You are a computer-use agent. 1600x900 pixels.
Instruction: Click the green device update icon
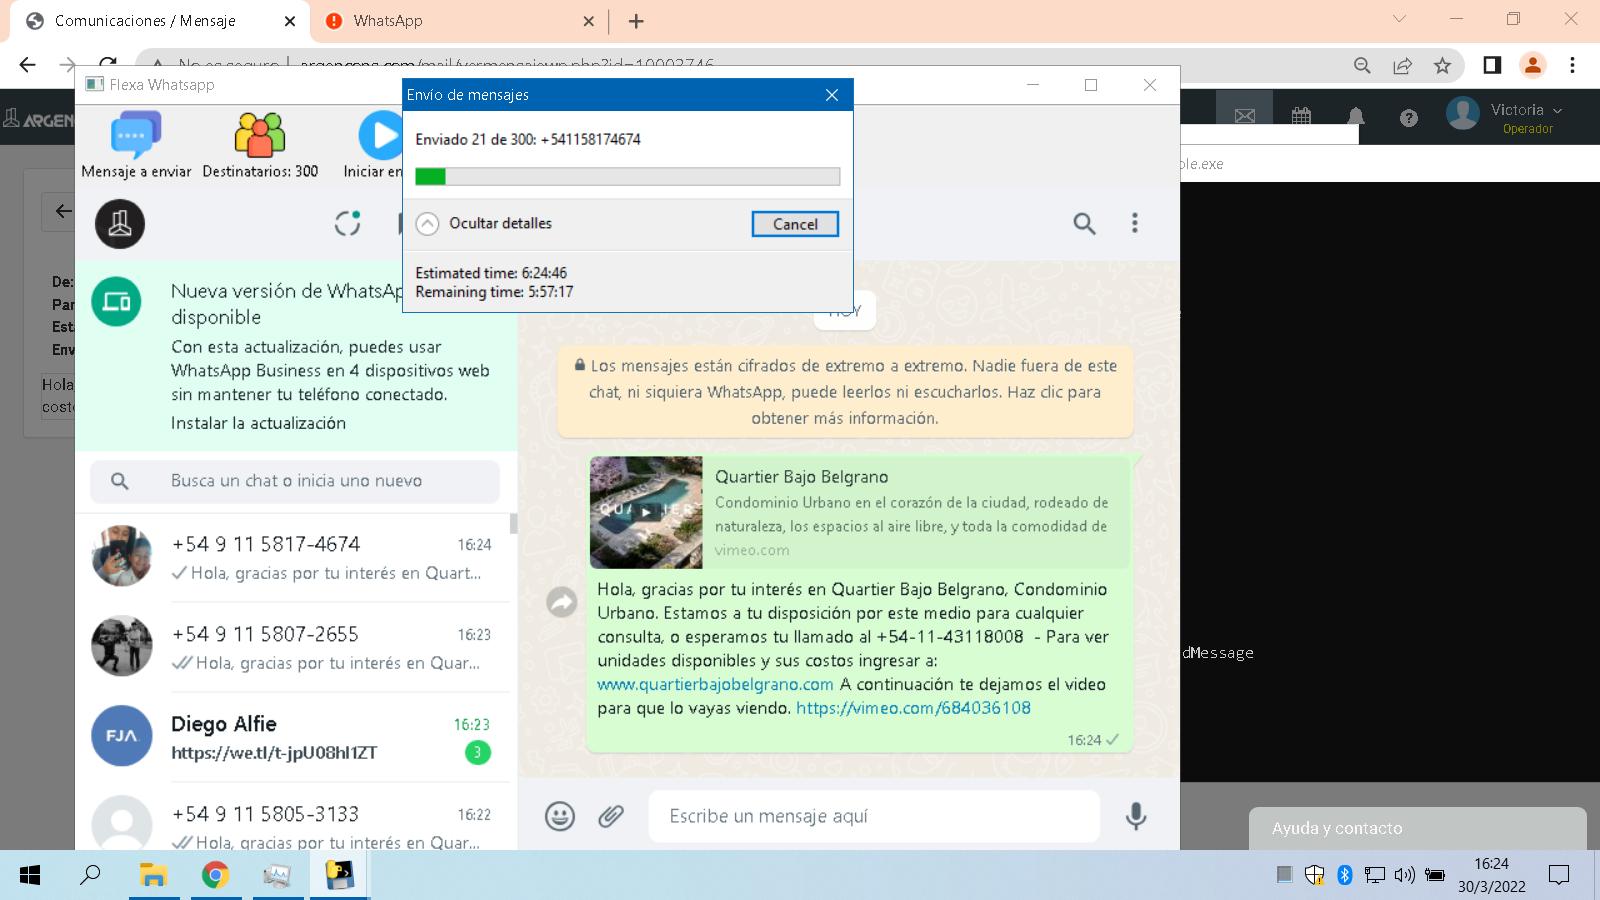(x=117, y=301)
